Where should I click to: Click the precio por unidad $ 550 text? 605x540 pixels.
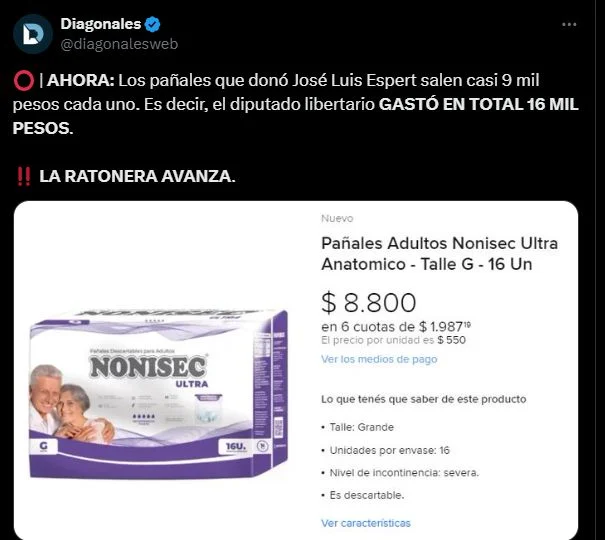(394, 340)
